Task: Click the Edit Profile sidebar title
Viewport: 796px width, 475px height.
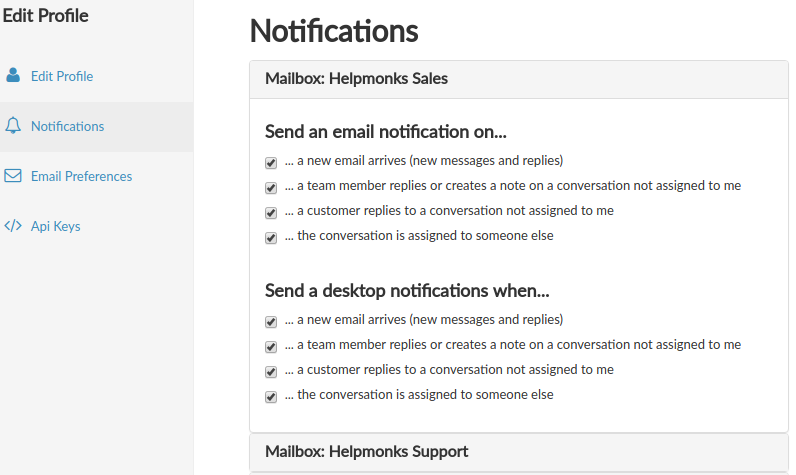Action: point(46,16)
